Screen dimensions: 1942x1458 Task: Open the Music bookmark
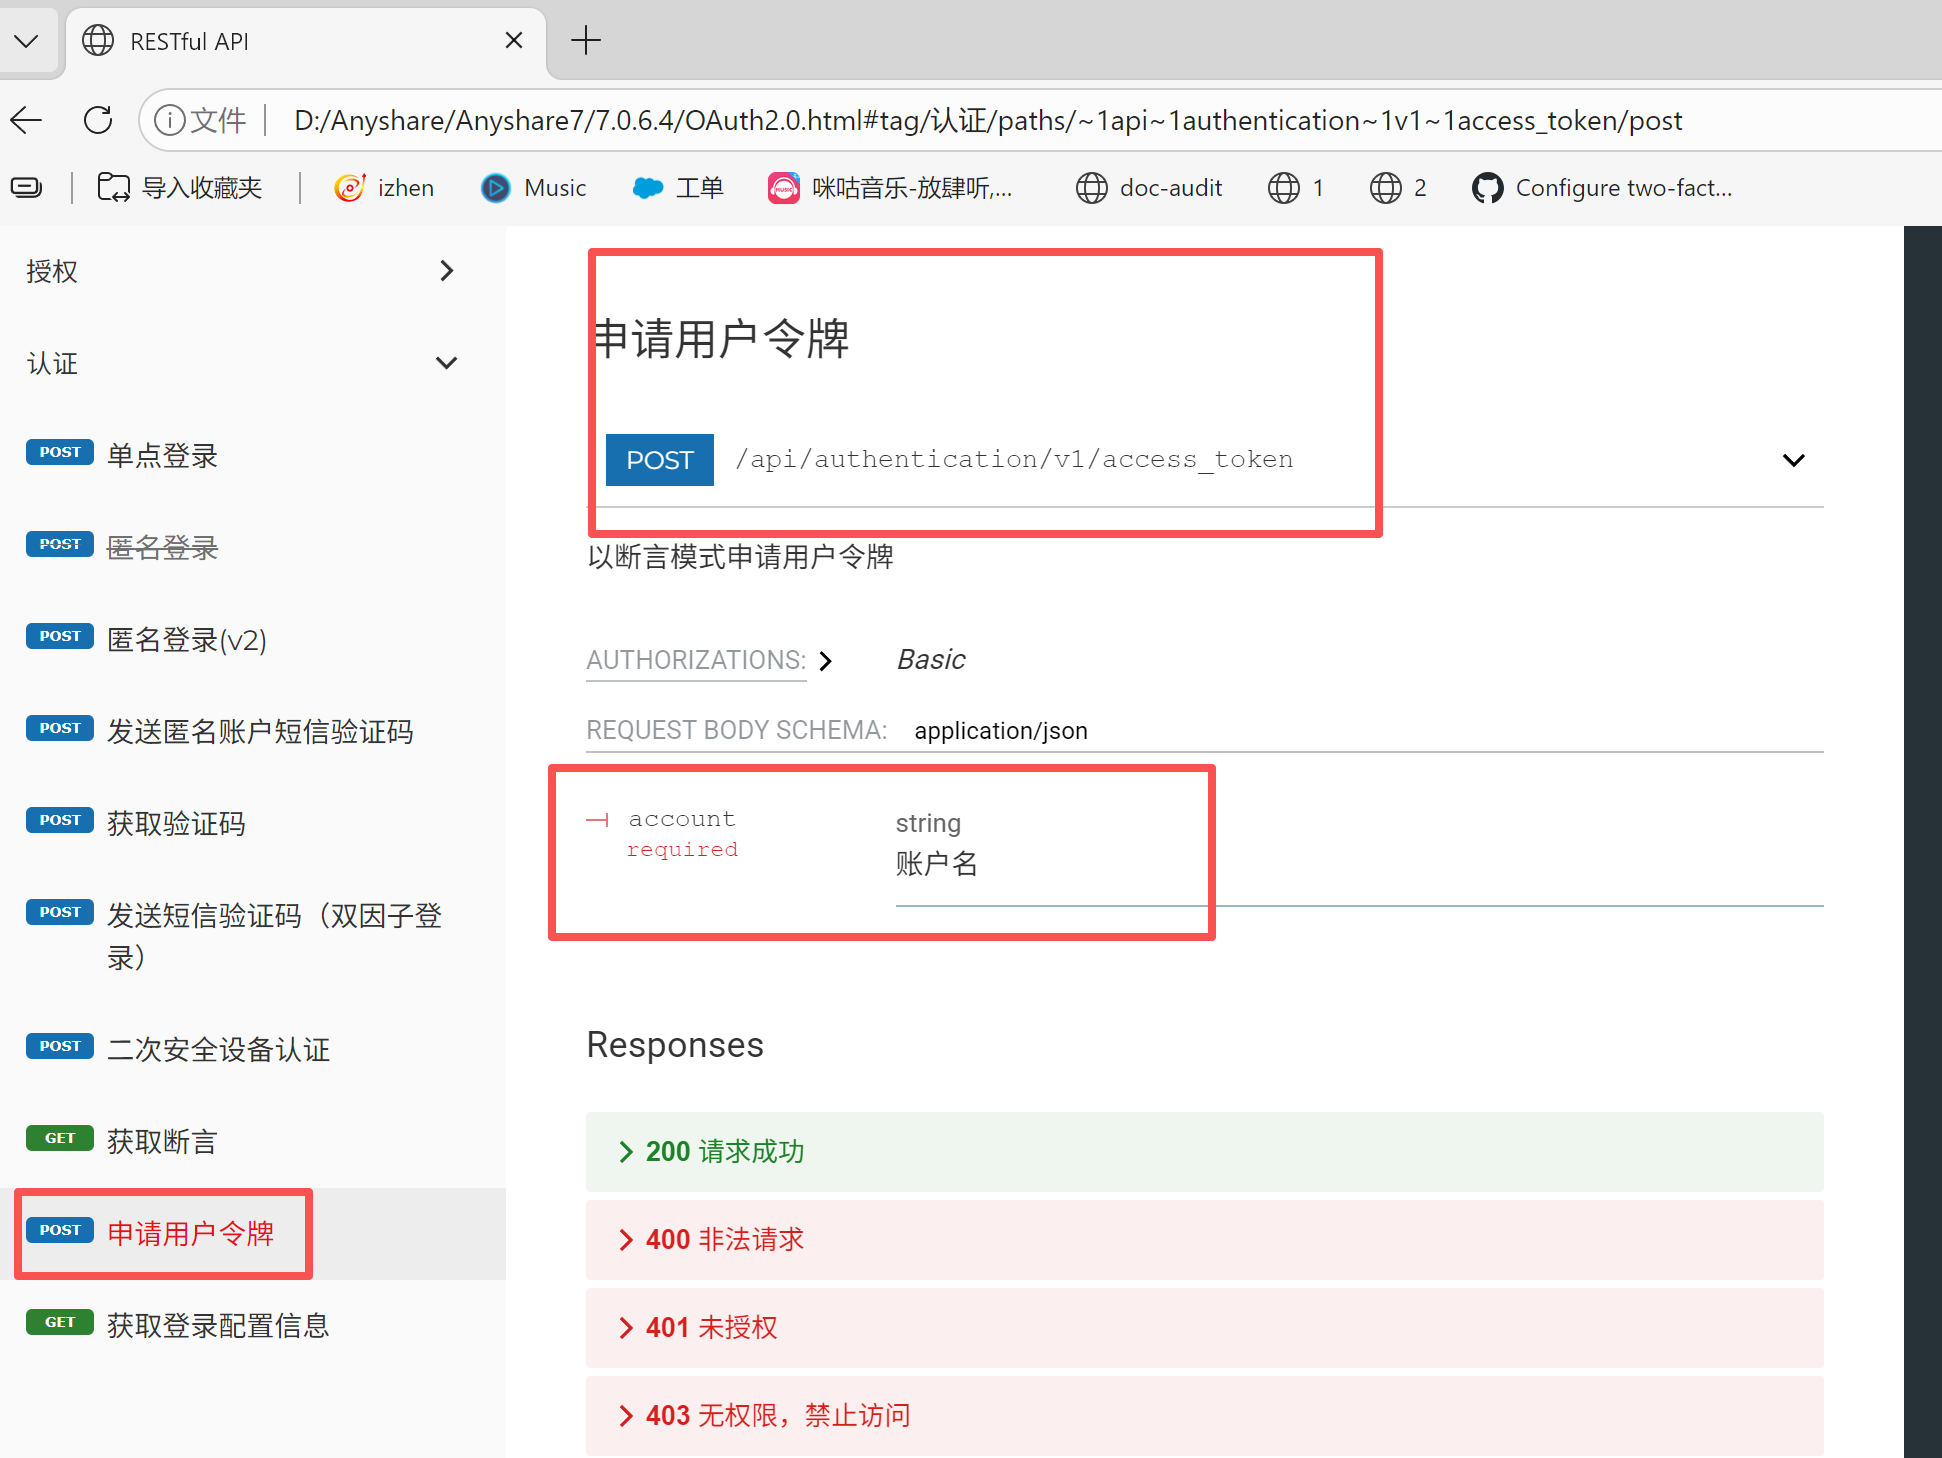[534, 188]
